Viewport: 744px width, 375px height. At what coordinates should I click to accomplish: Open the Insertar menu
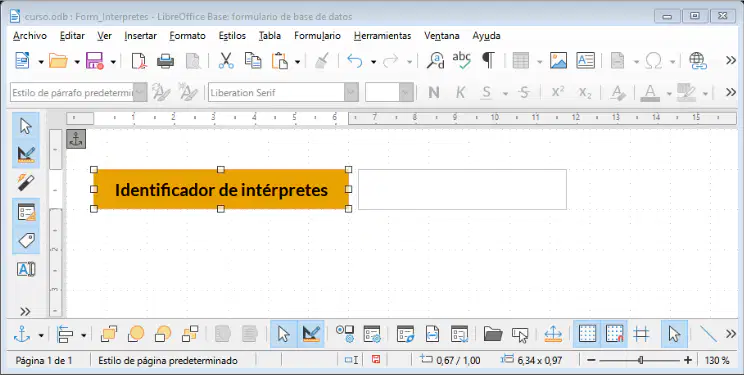coord(140,36)
